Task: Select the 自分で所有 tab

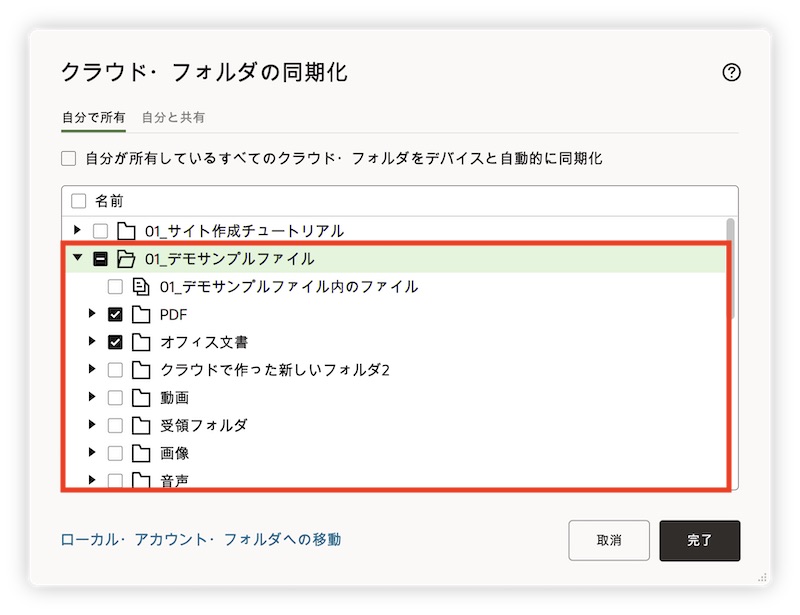Action: point(93,117)
